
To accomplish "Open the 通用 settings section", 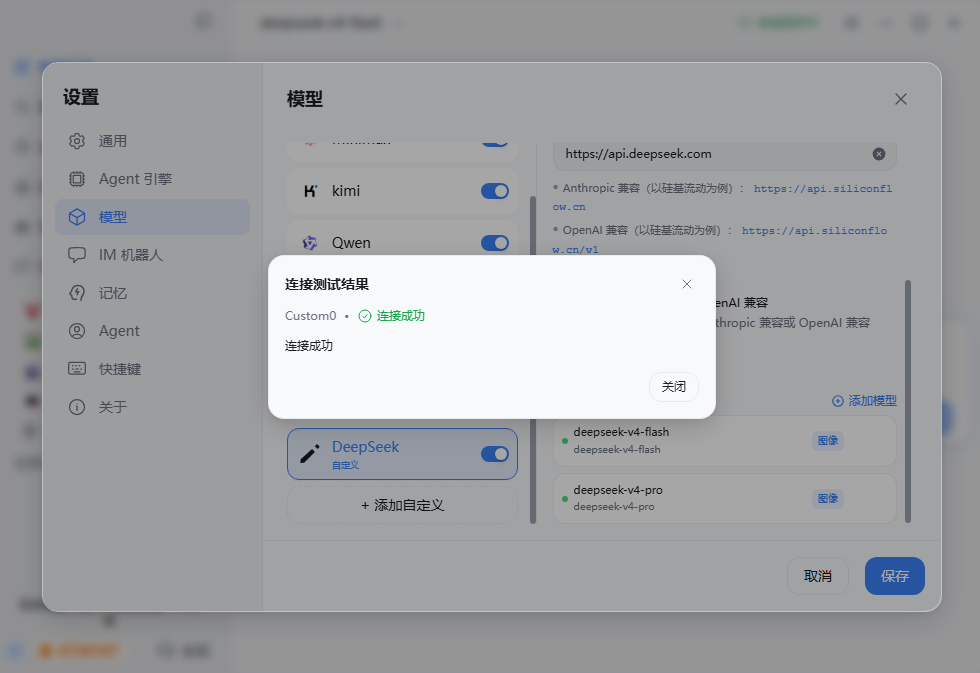I will click(152, 141).
